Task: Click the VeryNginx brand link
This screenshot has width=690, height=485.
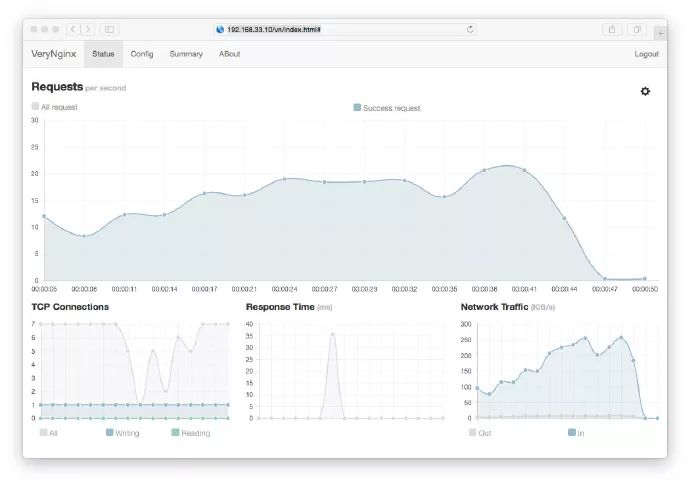Action: 53,54
